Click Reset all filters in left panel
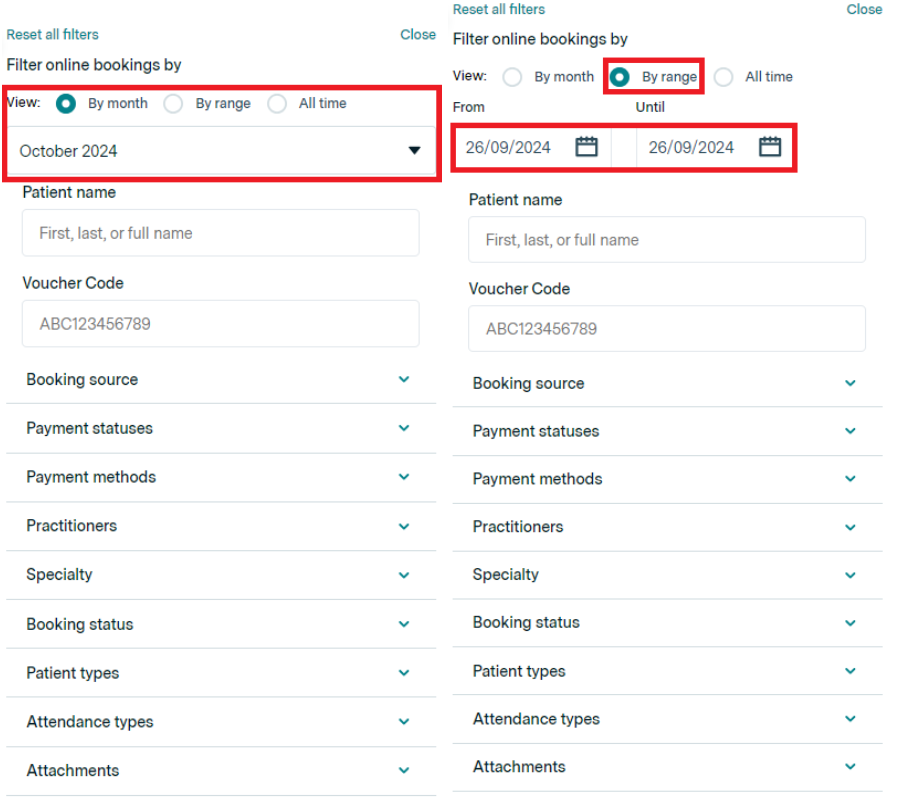 52,34
